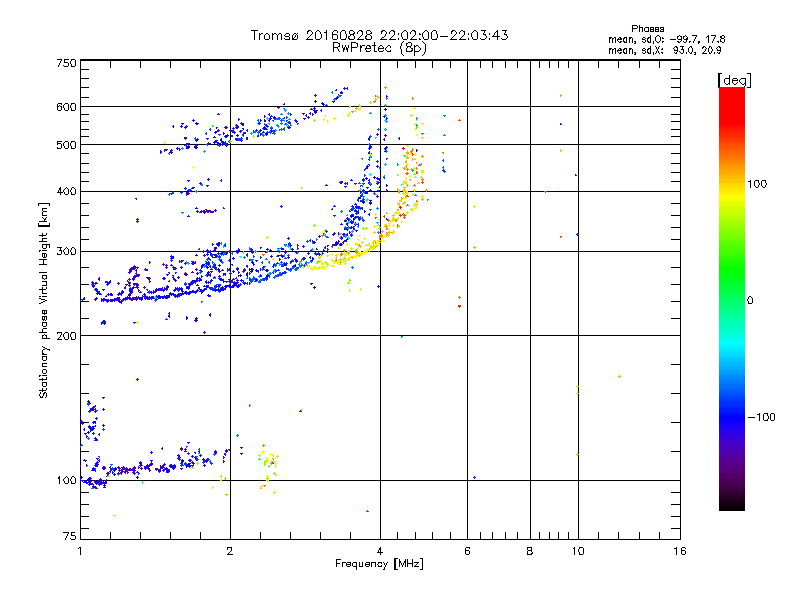Viewport: 800px width, 600px height.
Task: Click colorbar tick label '0'
Action: (750, 300)
